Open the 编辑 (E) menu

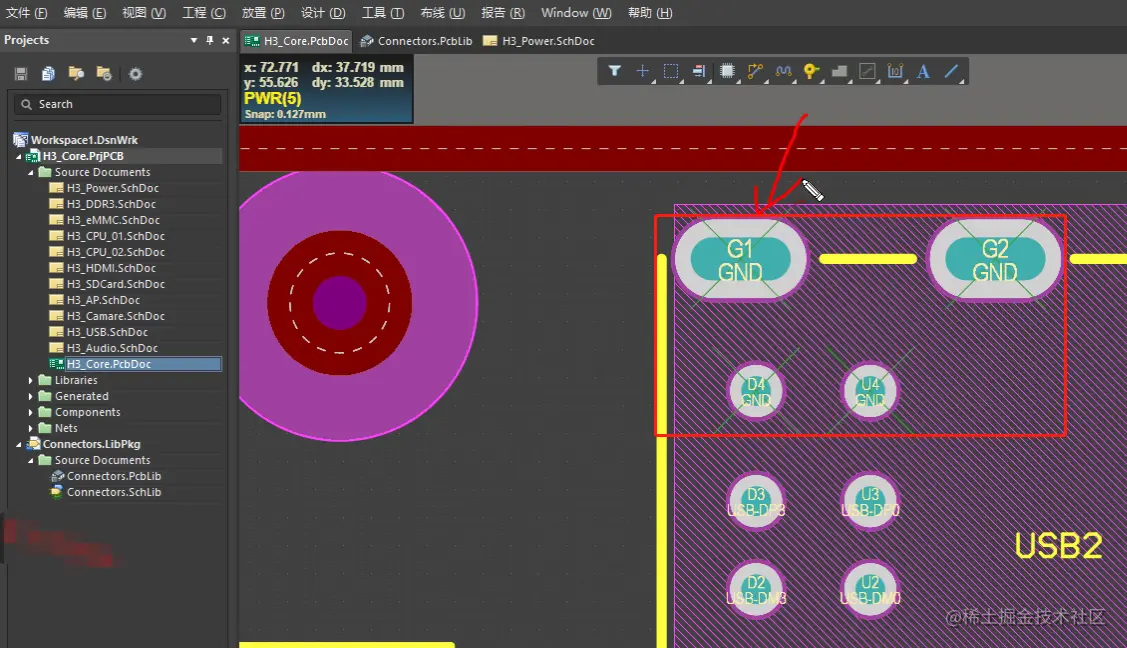pyautogui.click(x=84, y=13)
